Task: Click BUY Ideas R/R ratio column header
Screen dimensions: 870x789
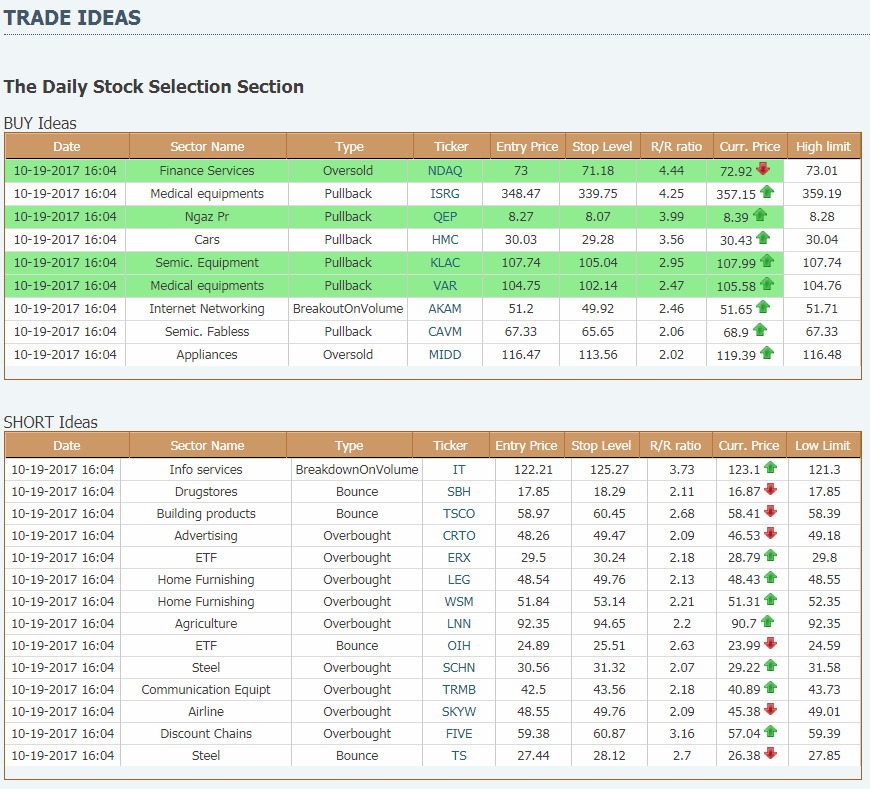Action: pyautogui.click(x=676, y=146)
